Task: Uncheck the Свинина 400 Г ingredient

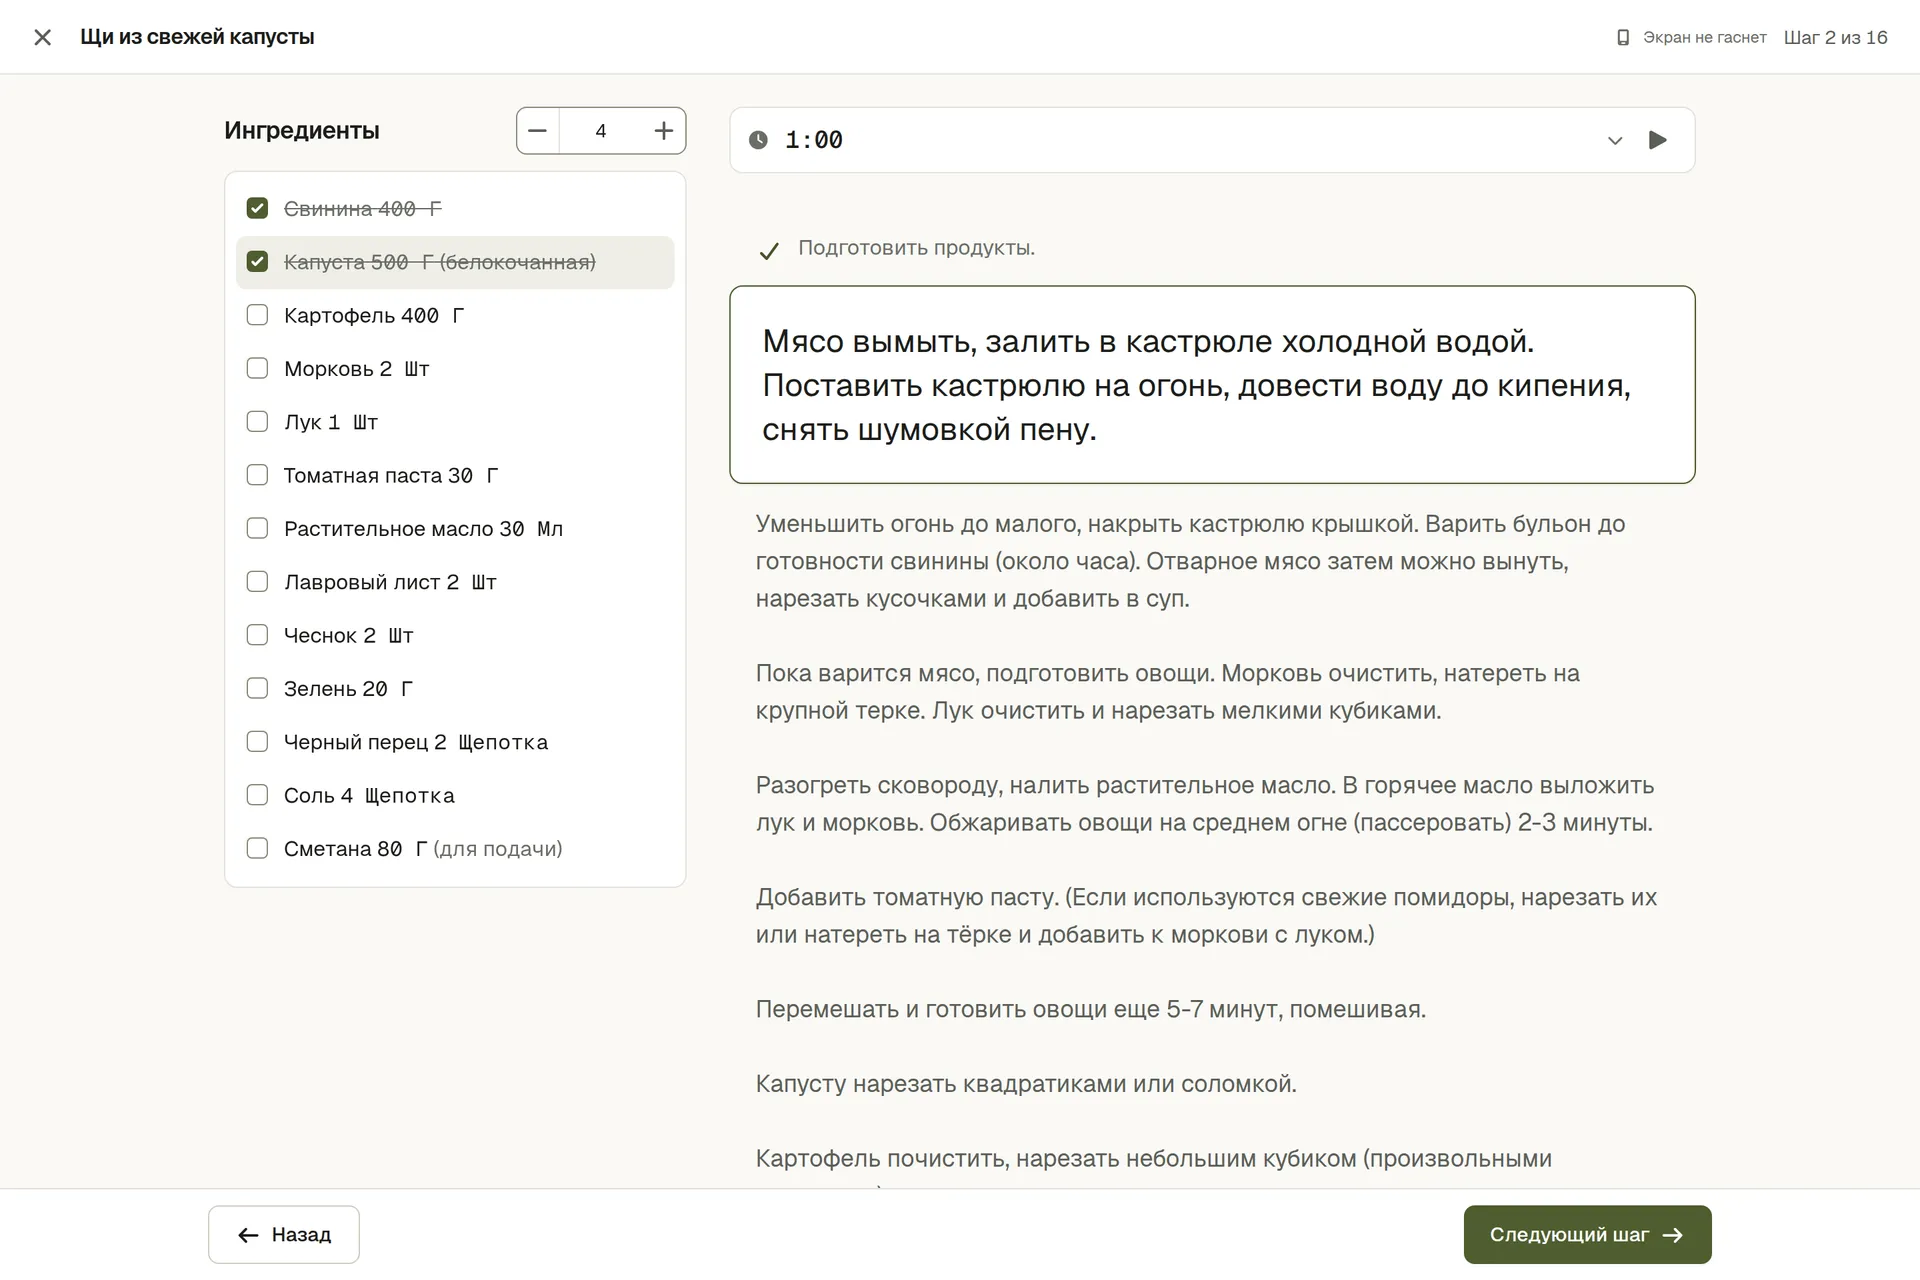Action: (257, 208)
